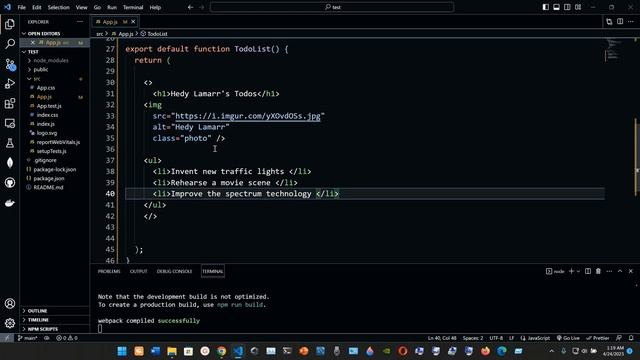The width and height of the screenshot is (640, 360).
Task: Open the notifications bell in status bar
Action: (x=631, y=338)
